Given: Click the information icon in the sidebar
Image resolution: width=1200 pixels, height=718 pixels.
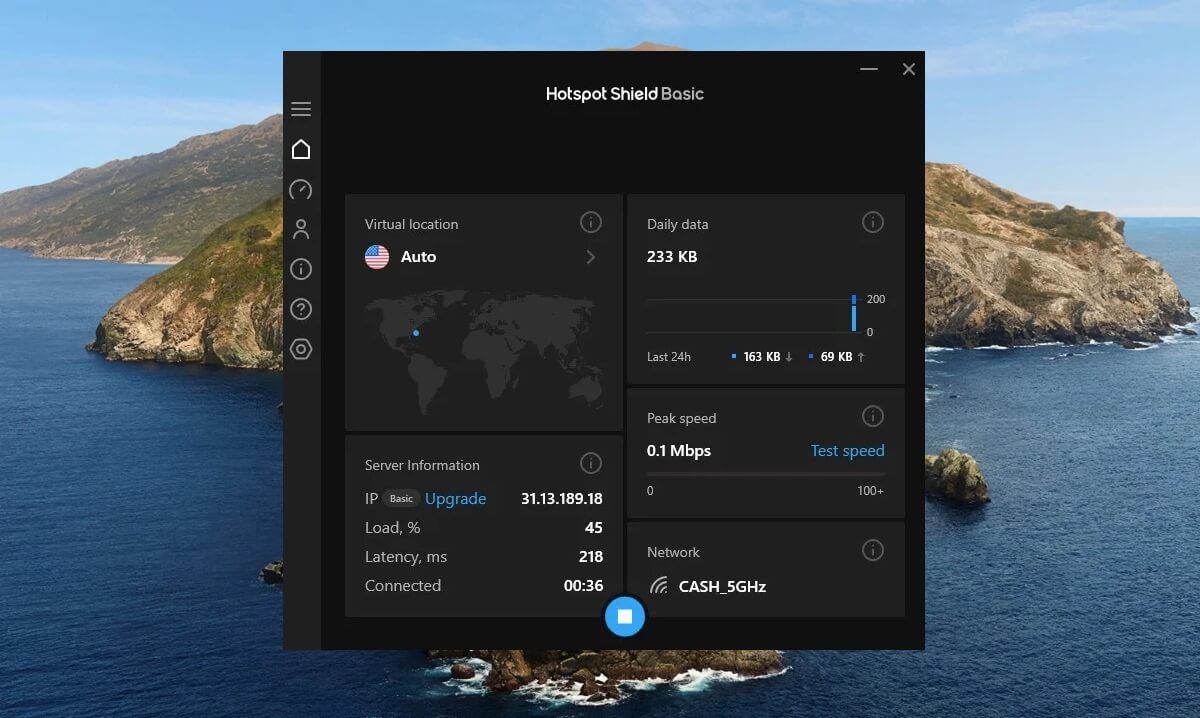Looking at the screenshot, I should coord(301,269).
